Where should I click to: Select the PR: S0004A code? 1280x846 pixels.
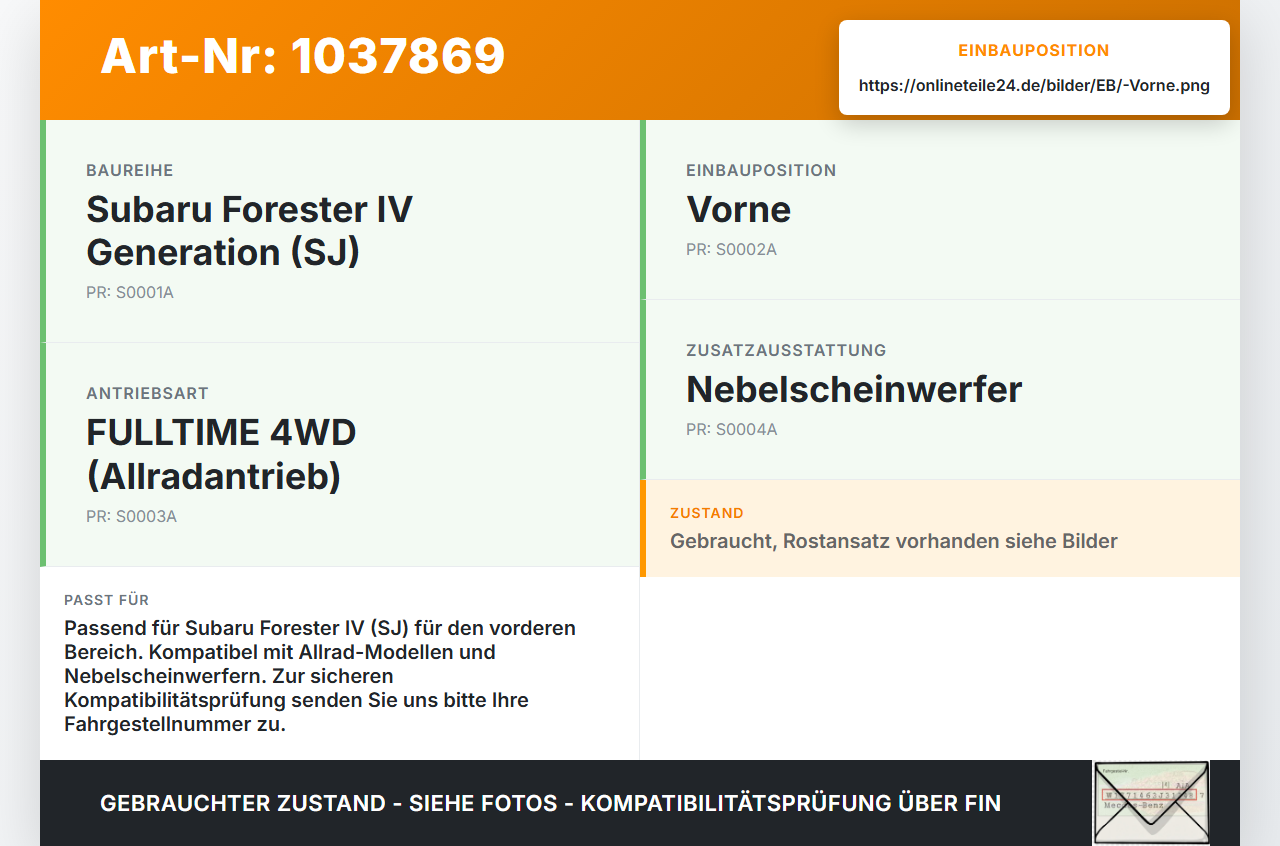tap(731, 430)
